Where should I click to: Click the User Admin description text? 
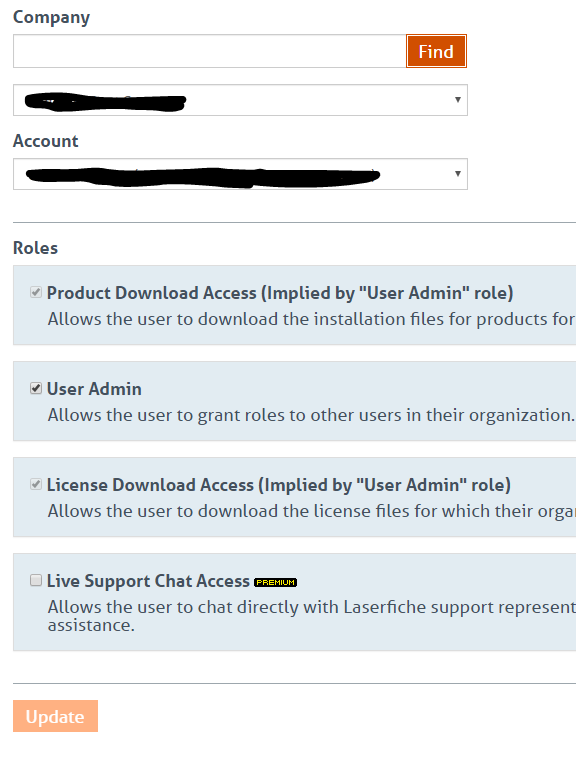click(311, 415)
